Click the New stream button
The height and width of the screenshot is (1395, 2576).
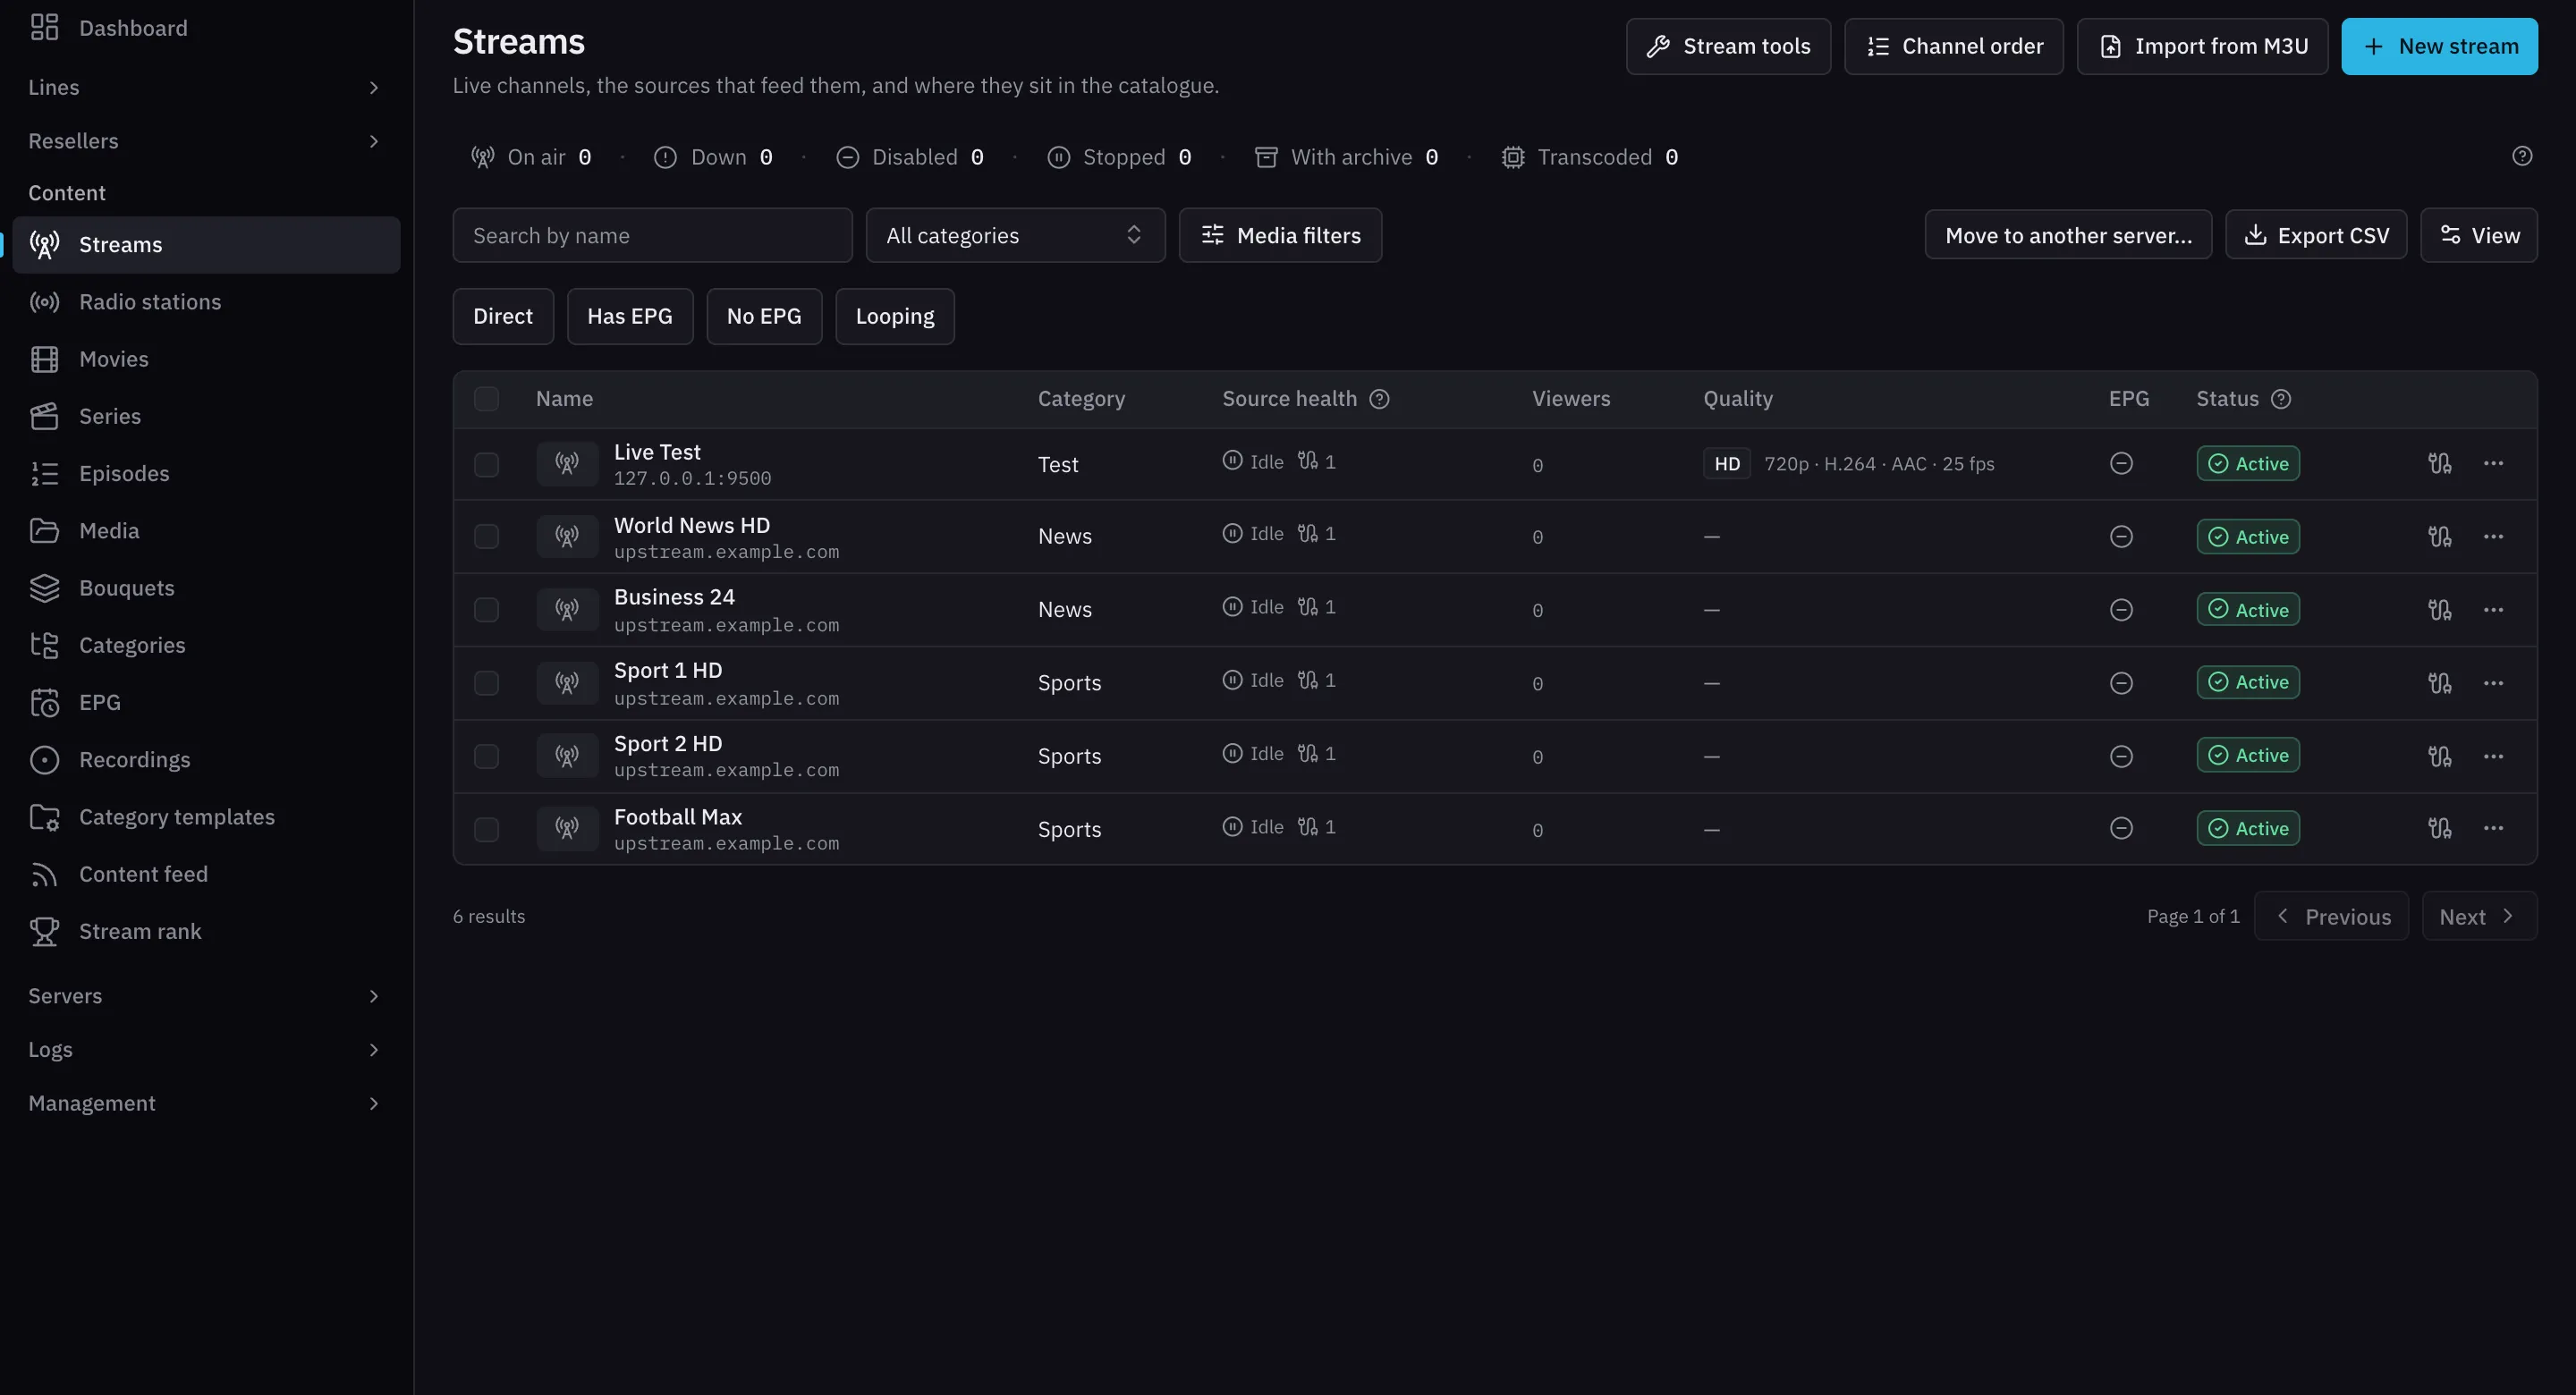coord(2439,46)
